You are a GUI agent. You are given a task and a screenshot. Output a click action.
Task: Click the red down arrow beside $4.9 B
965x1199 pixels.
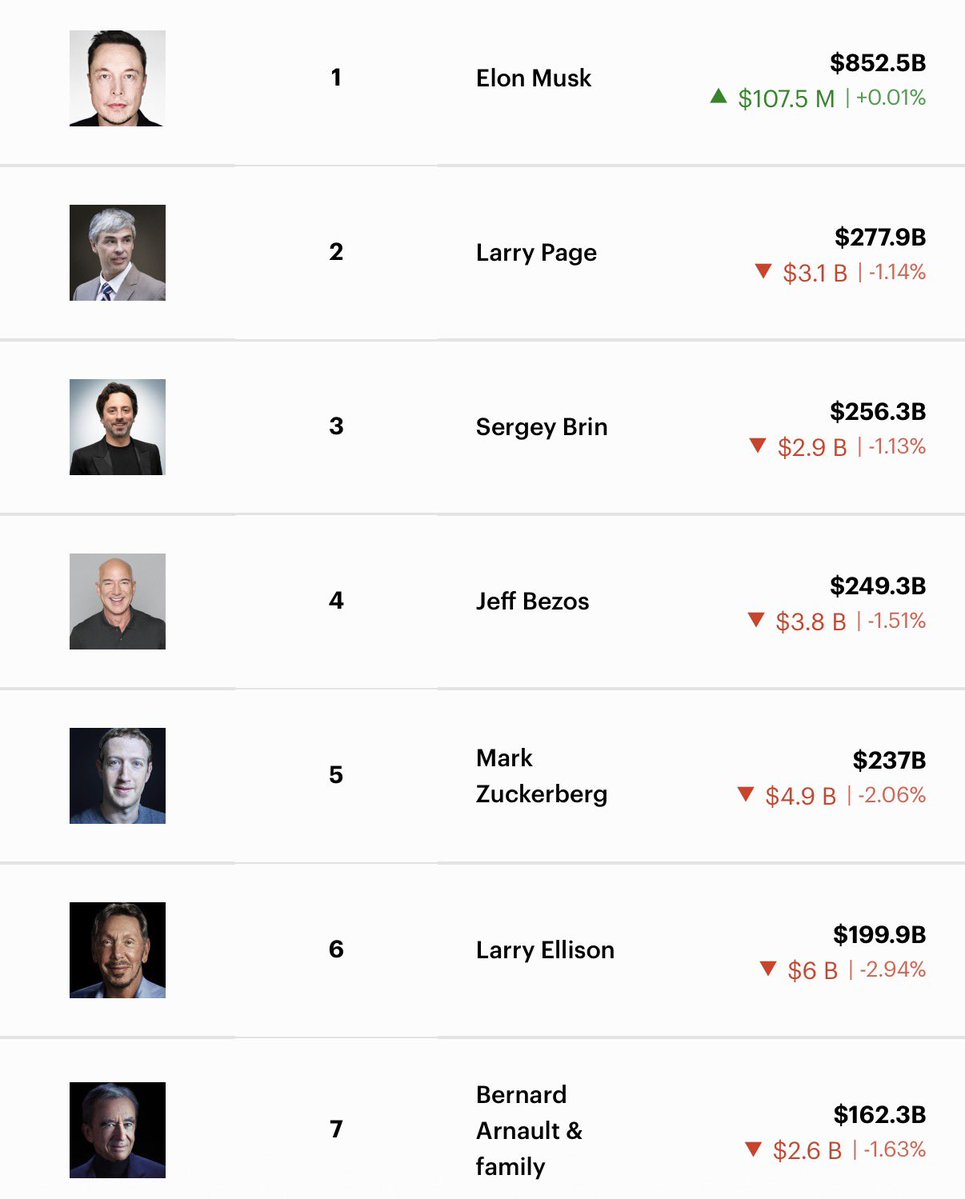coord(745,794)
